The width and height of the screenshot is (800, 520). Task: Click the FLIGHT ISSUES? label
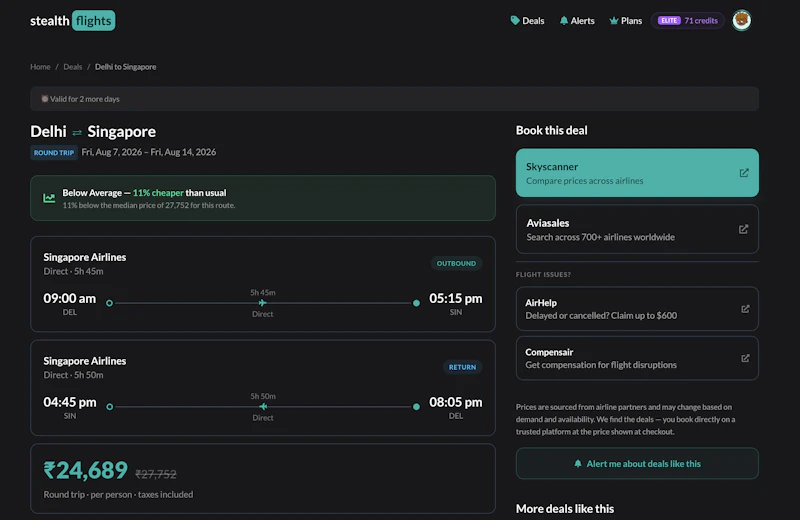tap(543, 275)
